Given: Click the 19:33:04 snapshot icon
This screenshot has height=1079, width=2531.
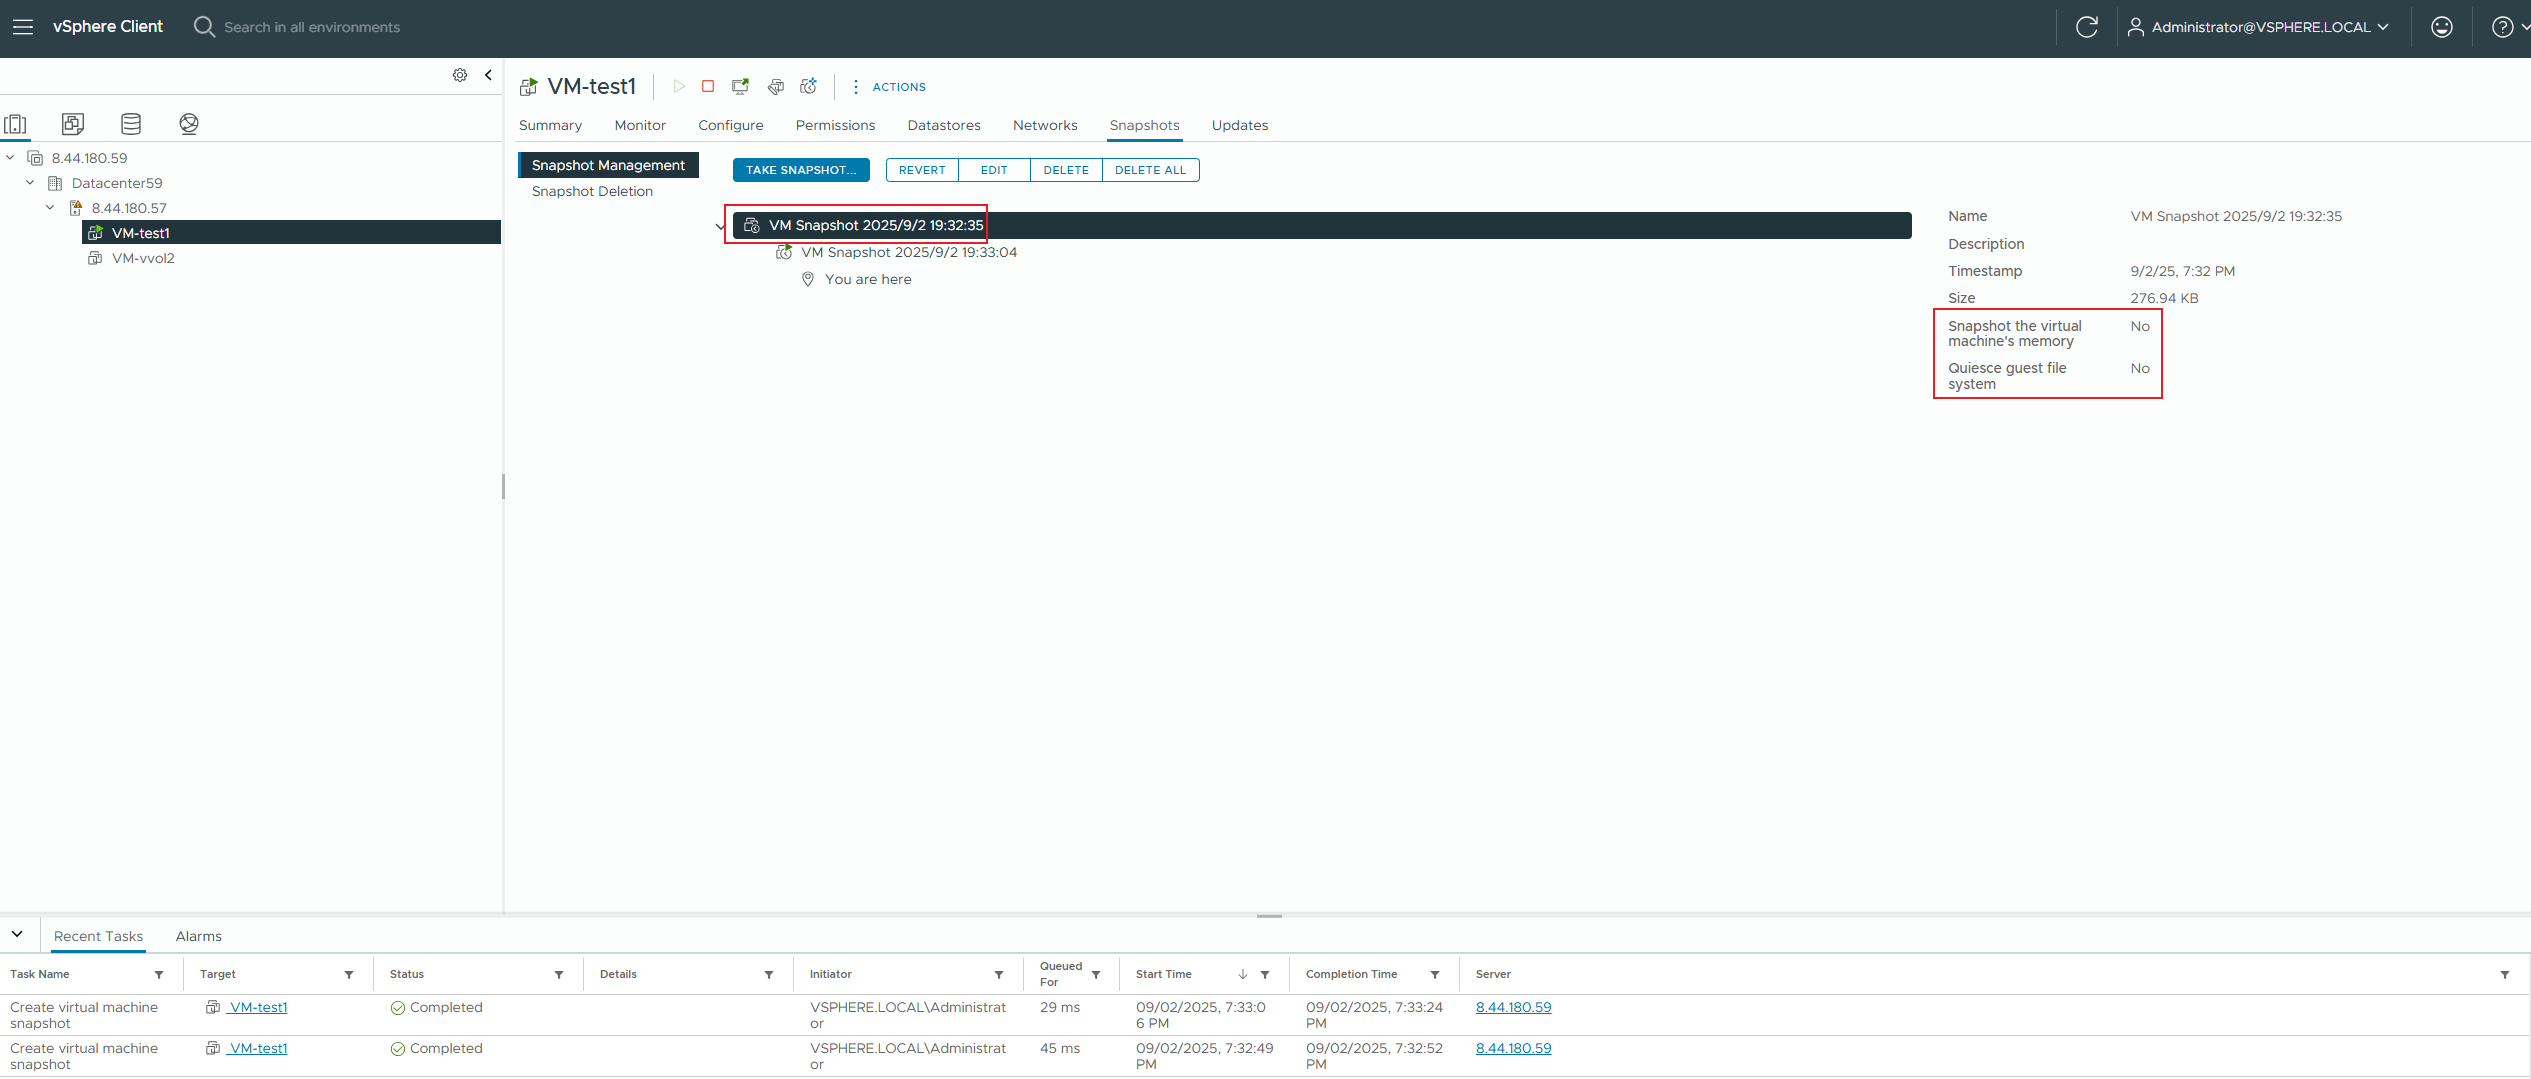Looking at the screenshot, I should click(784, 252).
